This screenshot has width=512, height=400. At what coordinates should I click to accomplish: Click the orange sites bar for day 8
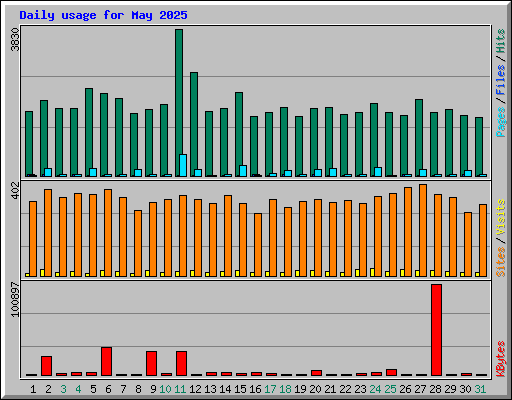pyautogui.click(x=138, y=243)
